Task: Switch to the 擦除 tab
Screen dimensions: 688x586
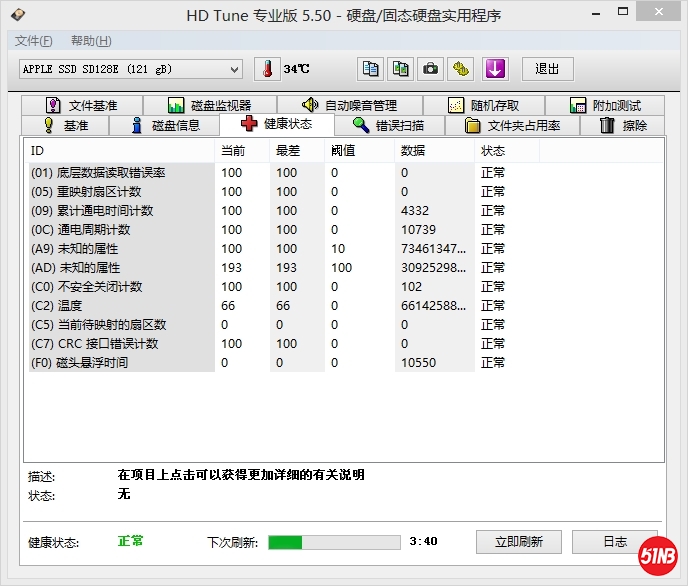Action: (x=623, y=125)
